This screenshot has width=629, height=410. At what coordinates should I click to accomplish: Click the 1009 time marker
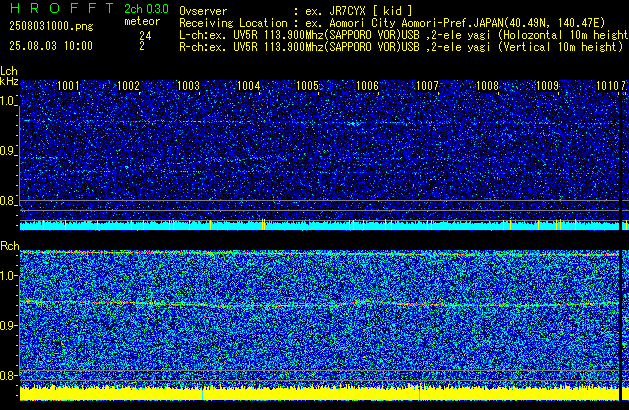pyautogui.click(x=548, y=86)
